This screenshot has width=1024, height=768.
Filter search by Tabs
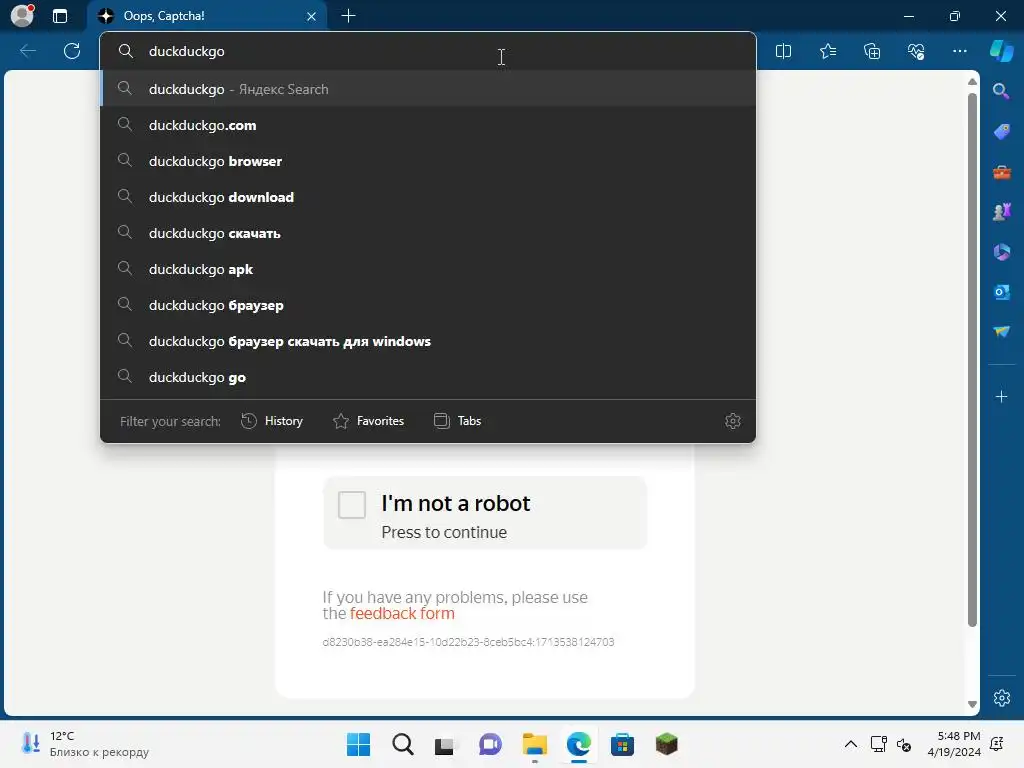click(x=457, y=421)
